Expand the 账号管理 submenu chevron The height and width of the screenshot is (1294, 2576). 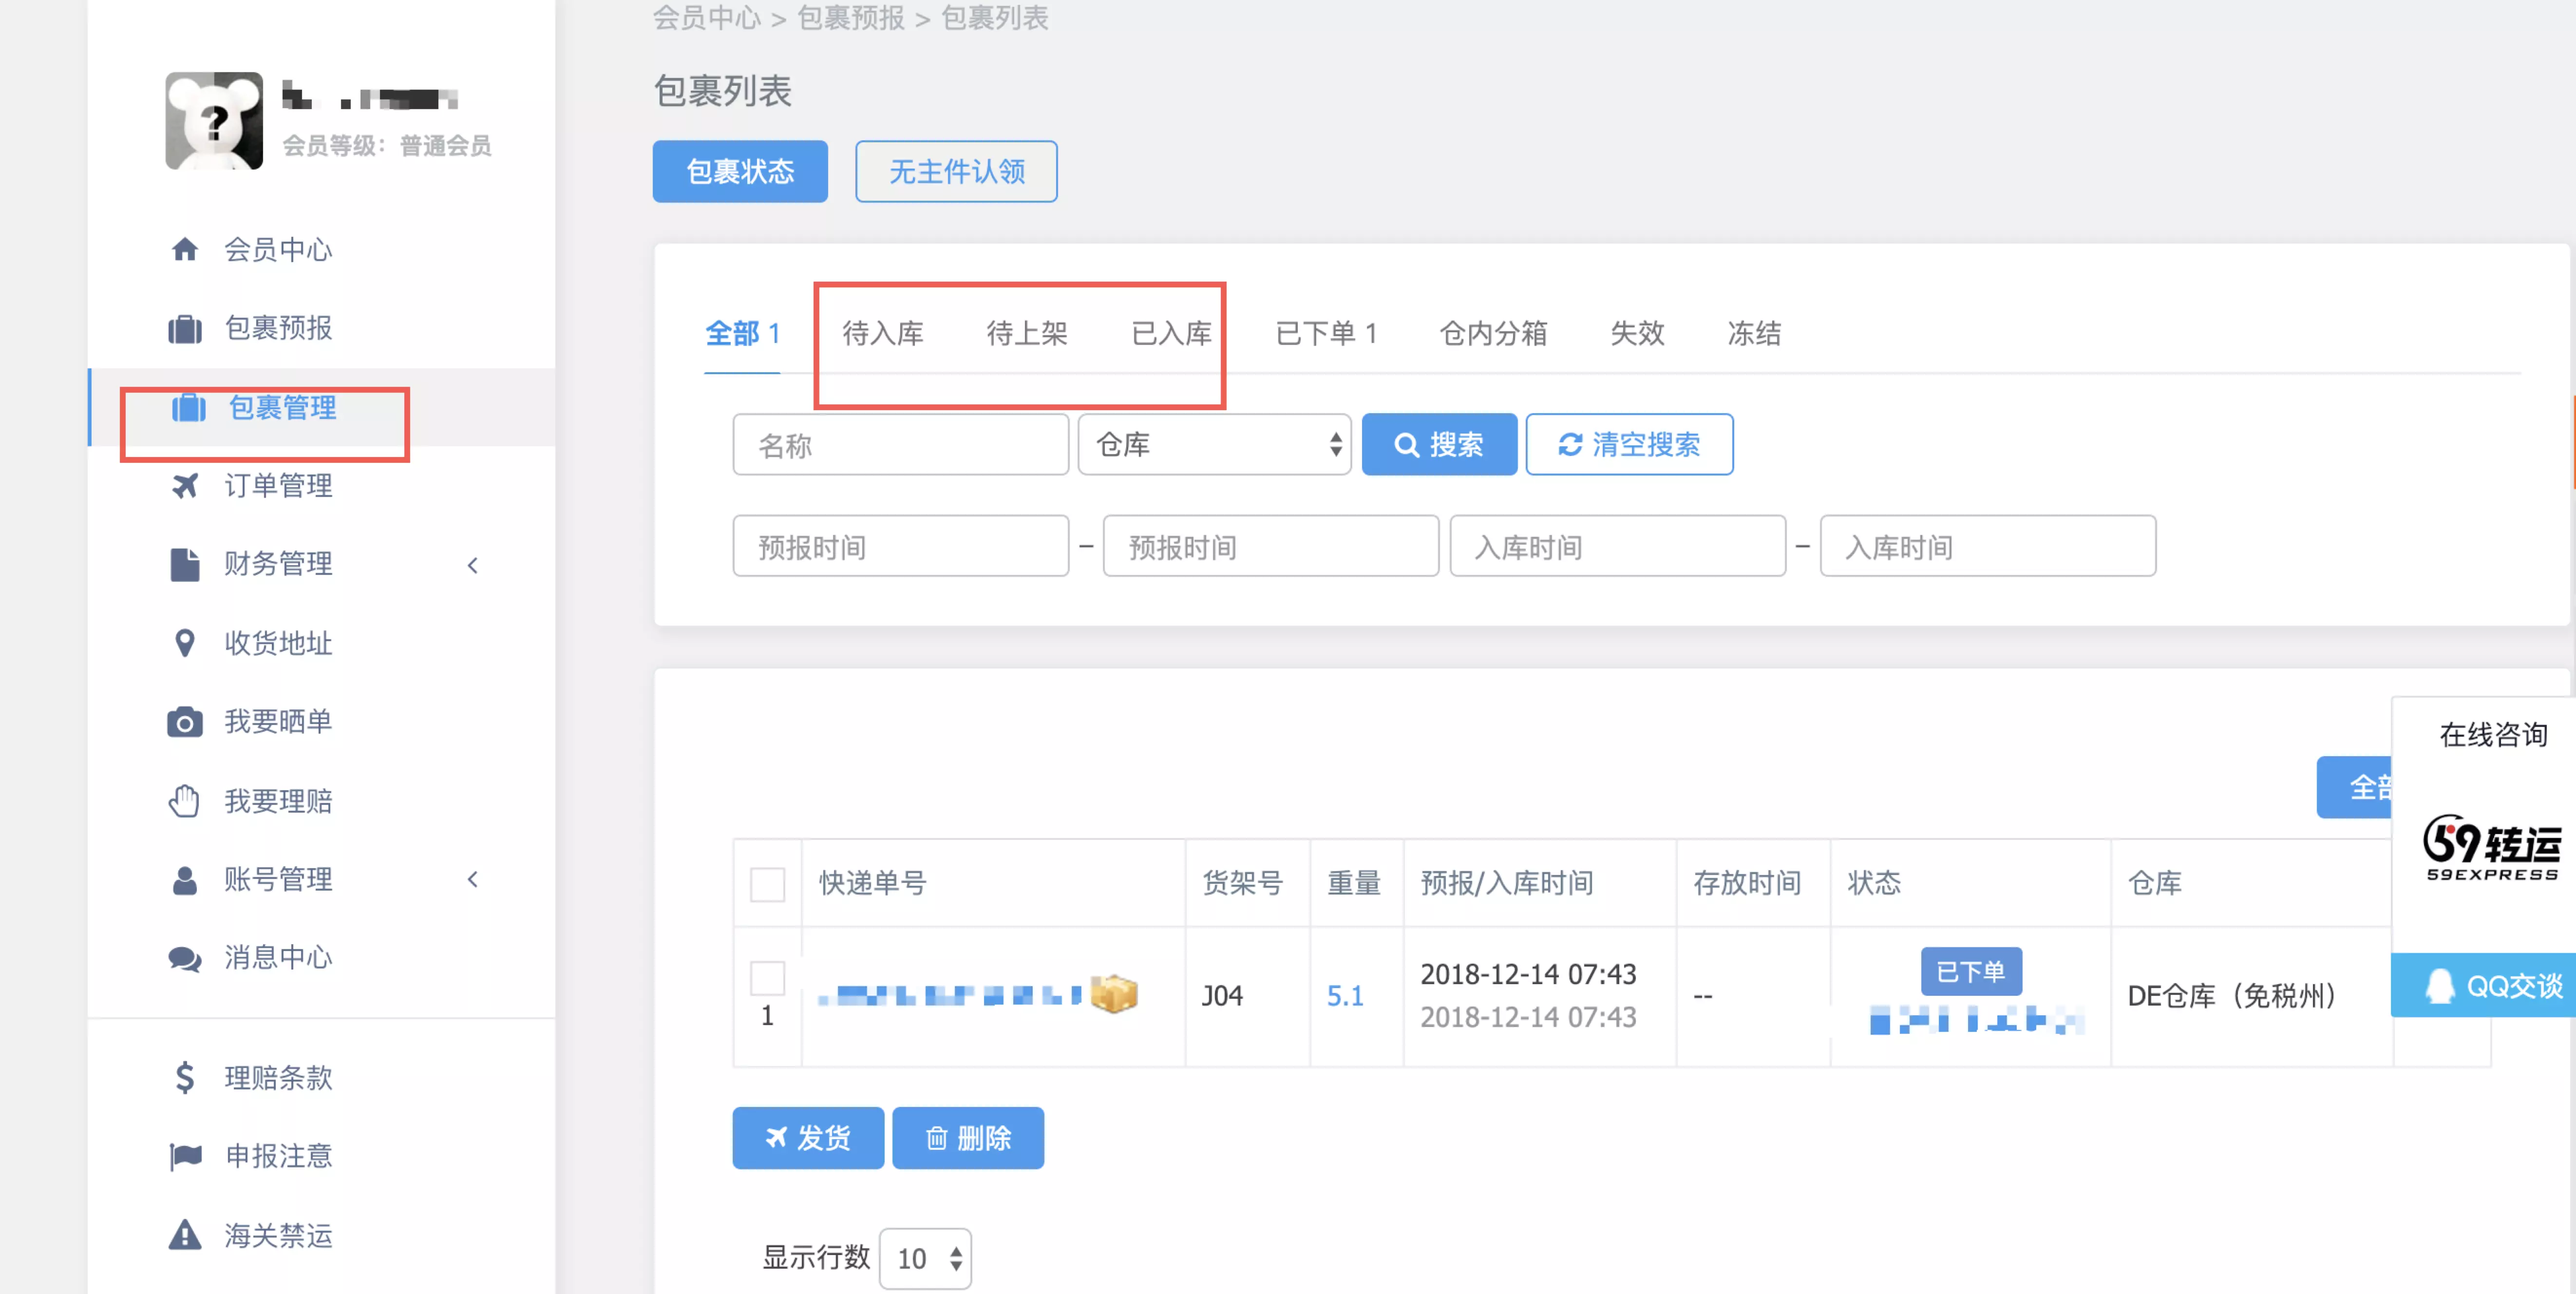473,879
